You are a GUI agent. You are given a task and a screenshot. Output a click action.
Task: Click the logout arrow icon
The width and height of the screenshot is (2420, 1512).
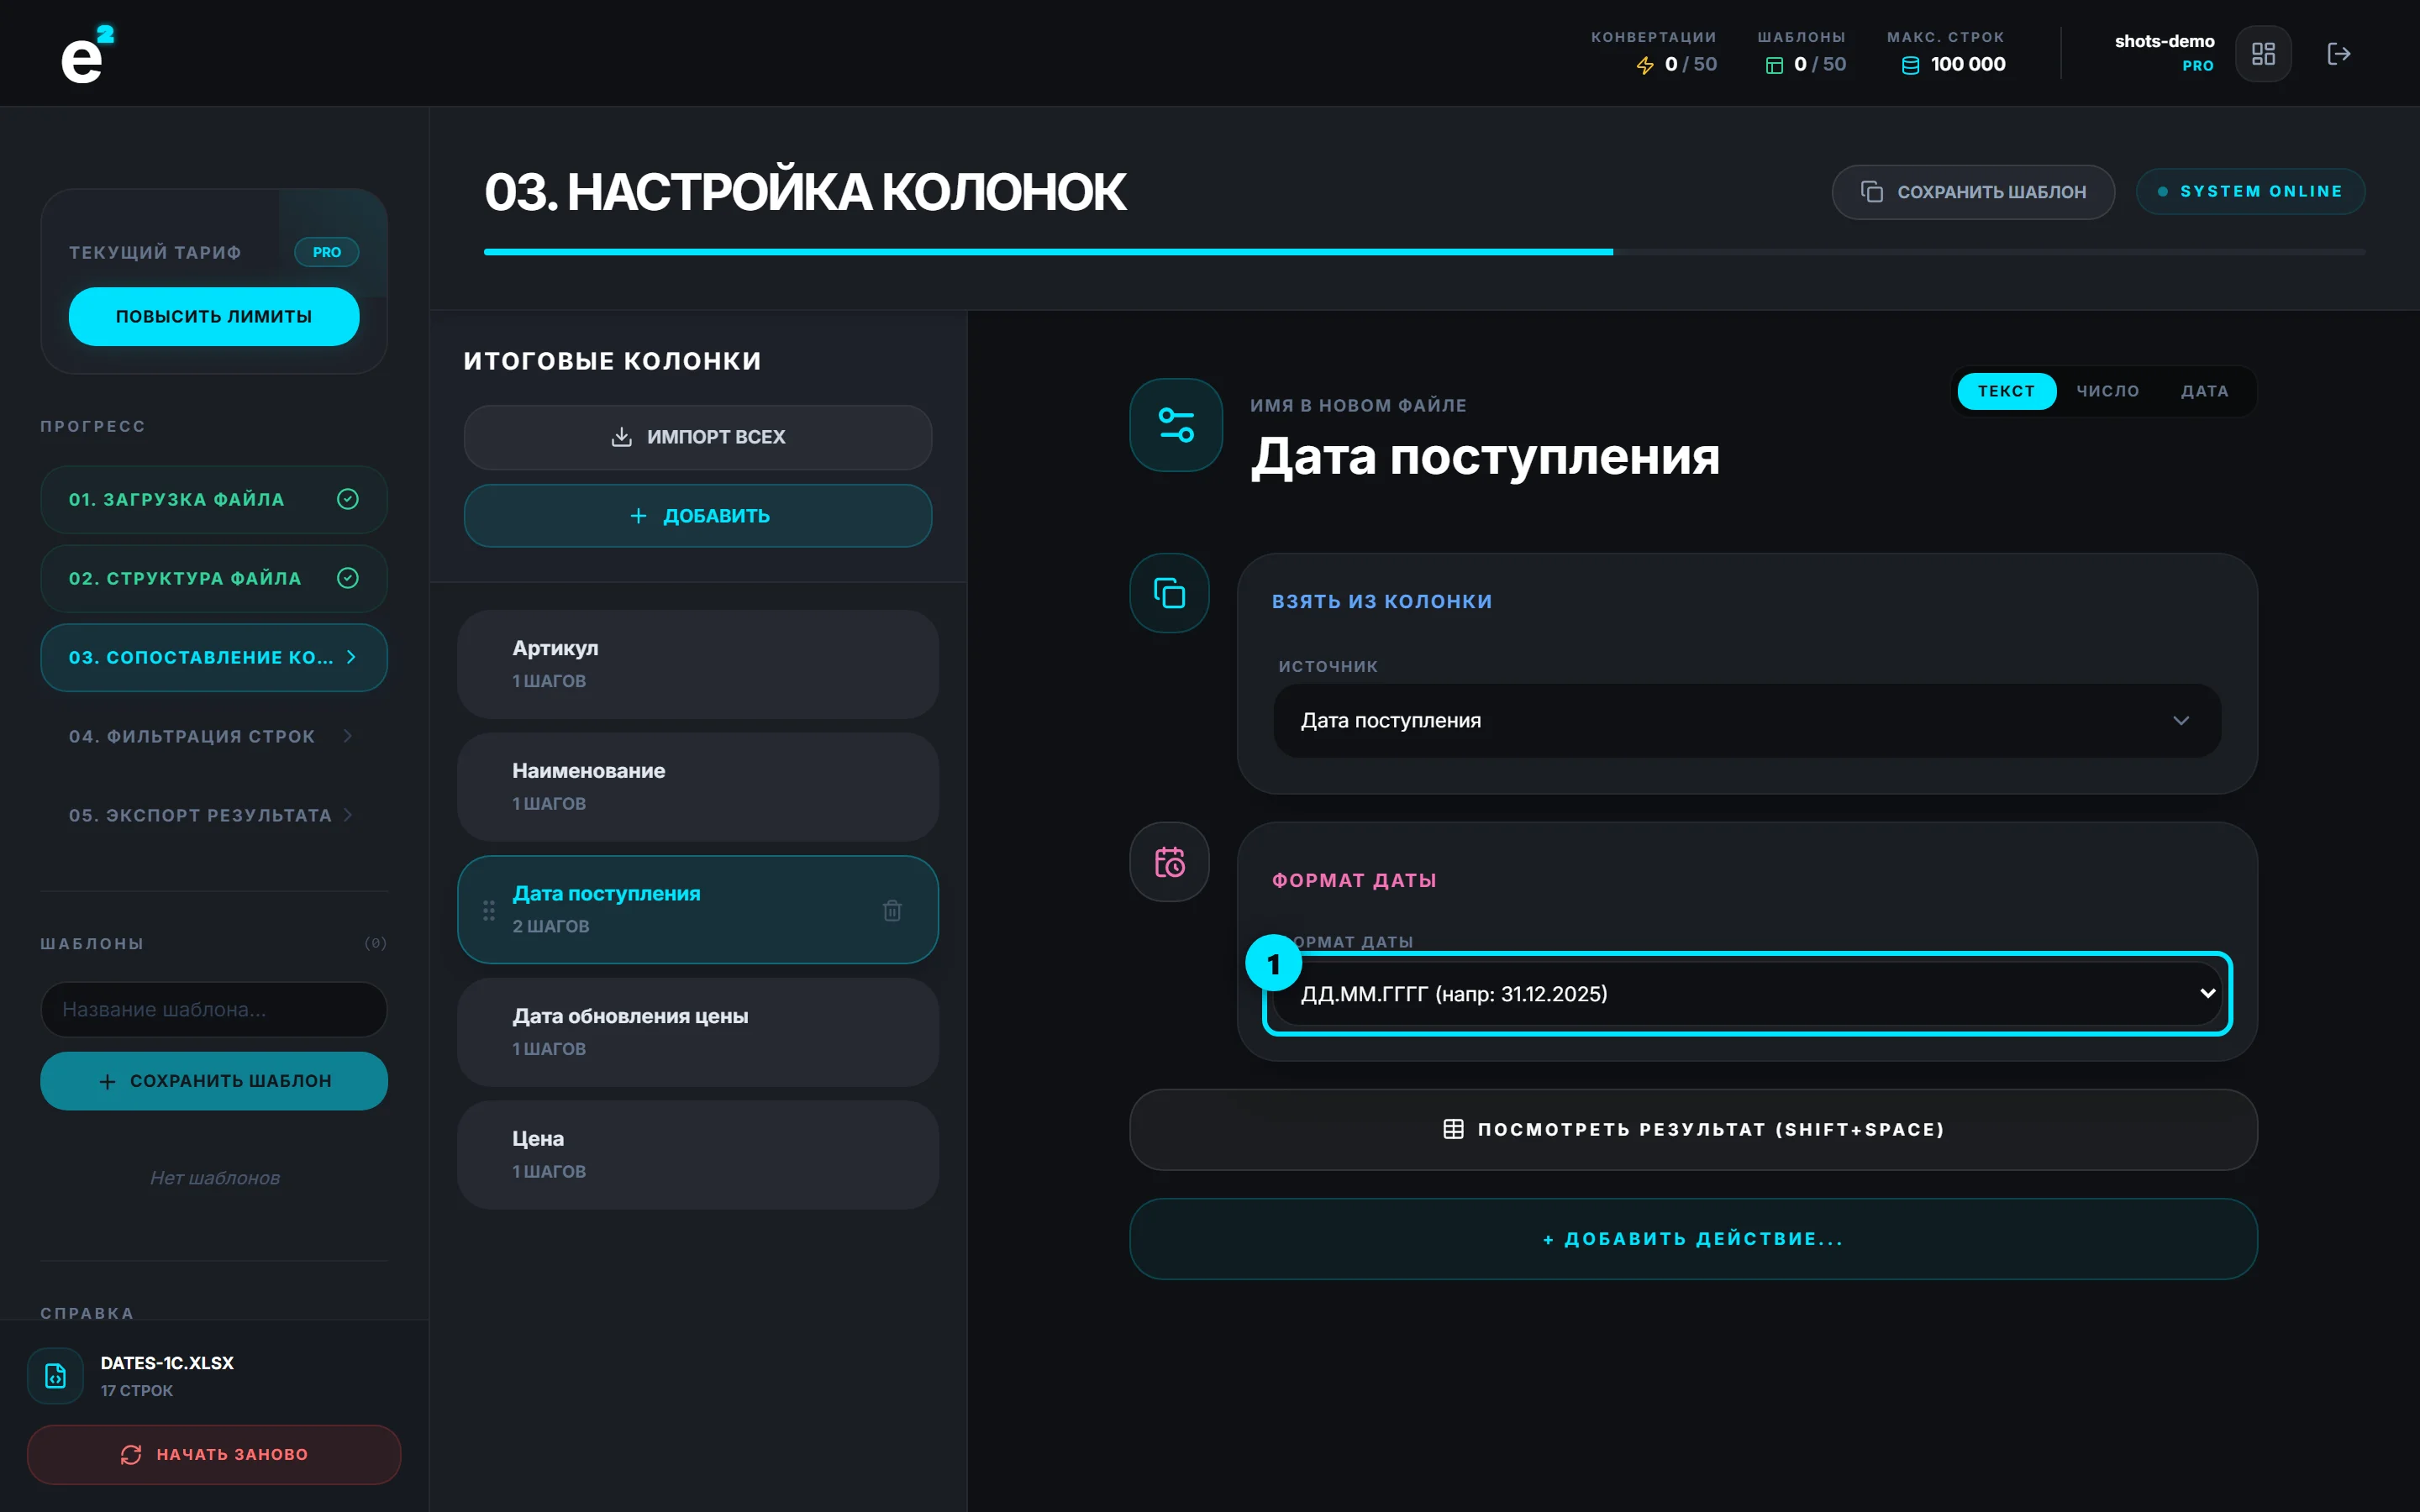tap(2338, 53)
